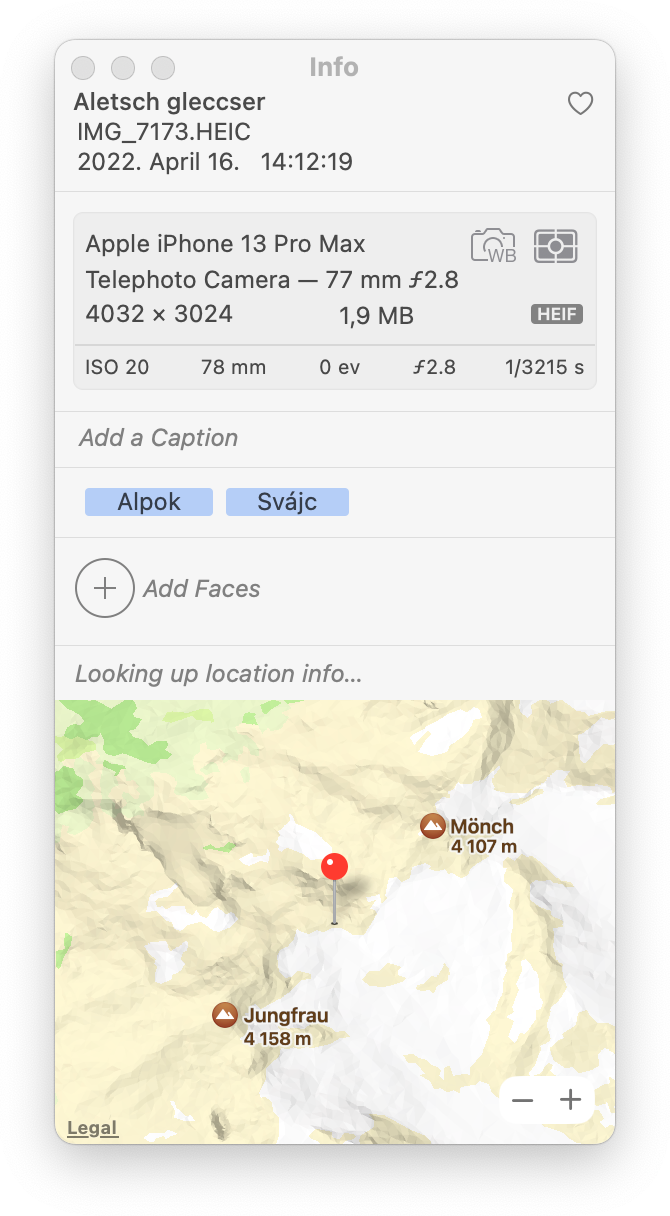Click the filename IMG_7173.HEIC
Image resolution: width=670 pixels, height=1216 pixels.
click(164, 132)
